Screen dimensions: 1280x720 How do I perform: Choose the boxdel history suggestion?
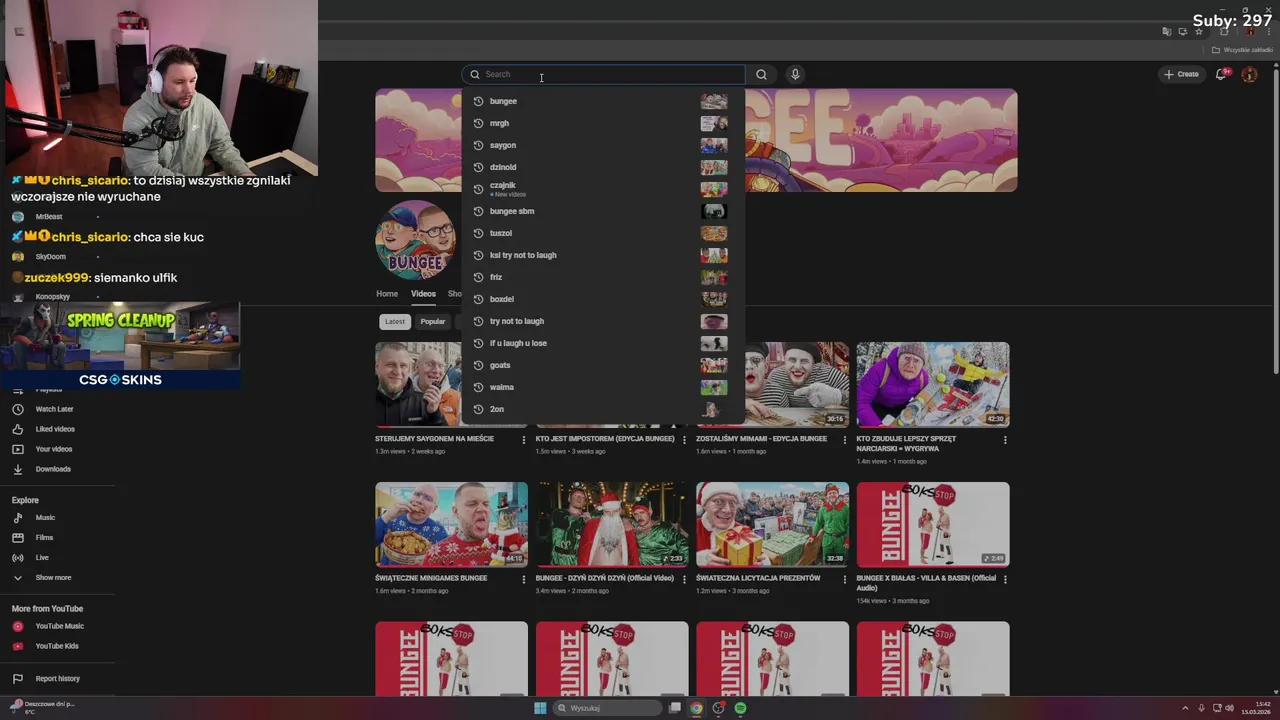604,299
